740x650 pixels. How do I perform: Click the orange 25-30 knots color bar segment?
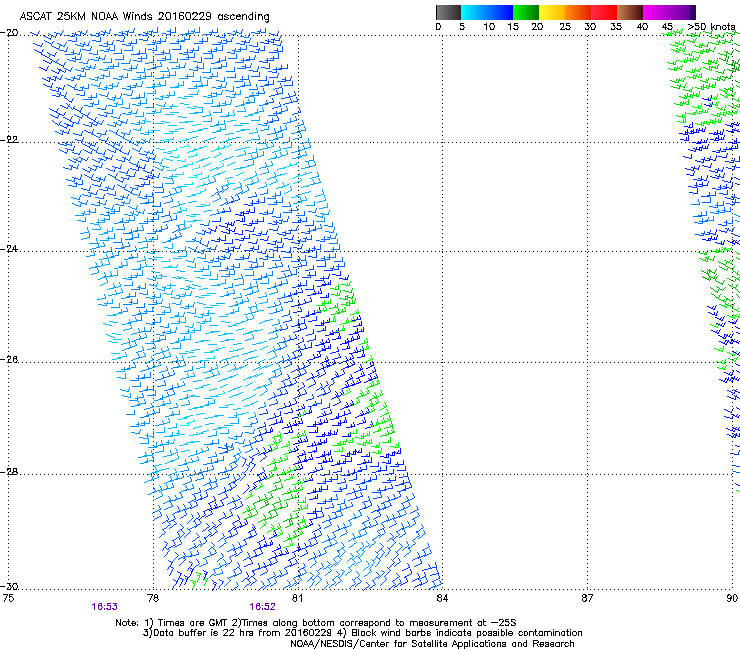point(578,12)
